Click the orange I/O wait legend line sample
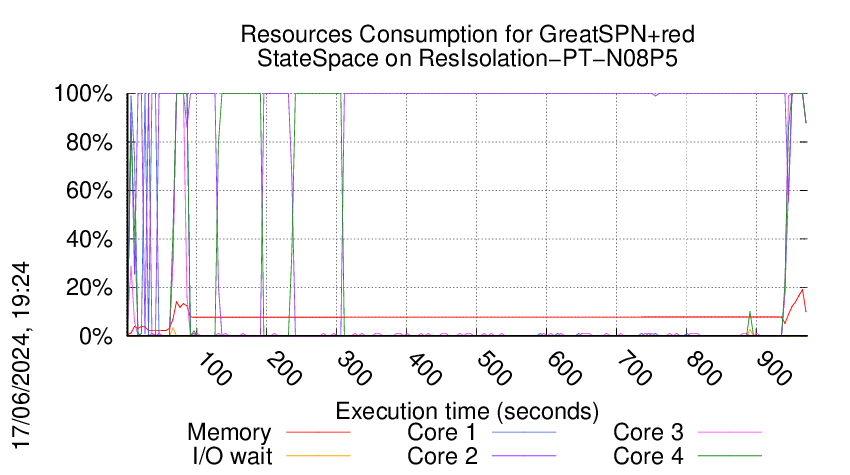 tap(318, 456)
